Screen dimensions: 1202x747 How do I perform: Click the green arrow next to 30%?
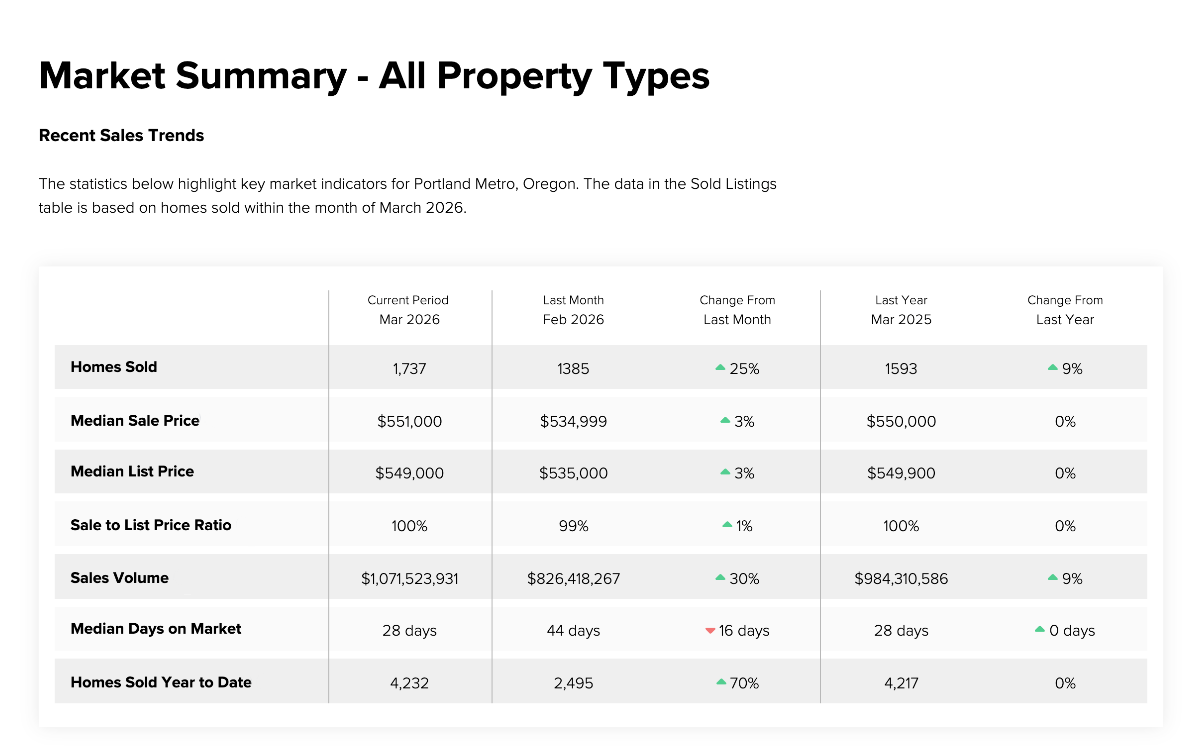pyautogui.click(x=720, y=578)
